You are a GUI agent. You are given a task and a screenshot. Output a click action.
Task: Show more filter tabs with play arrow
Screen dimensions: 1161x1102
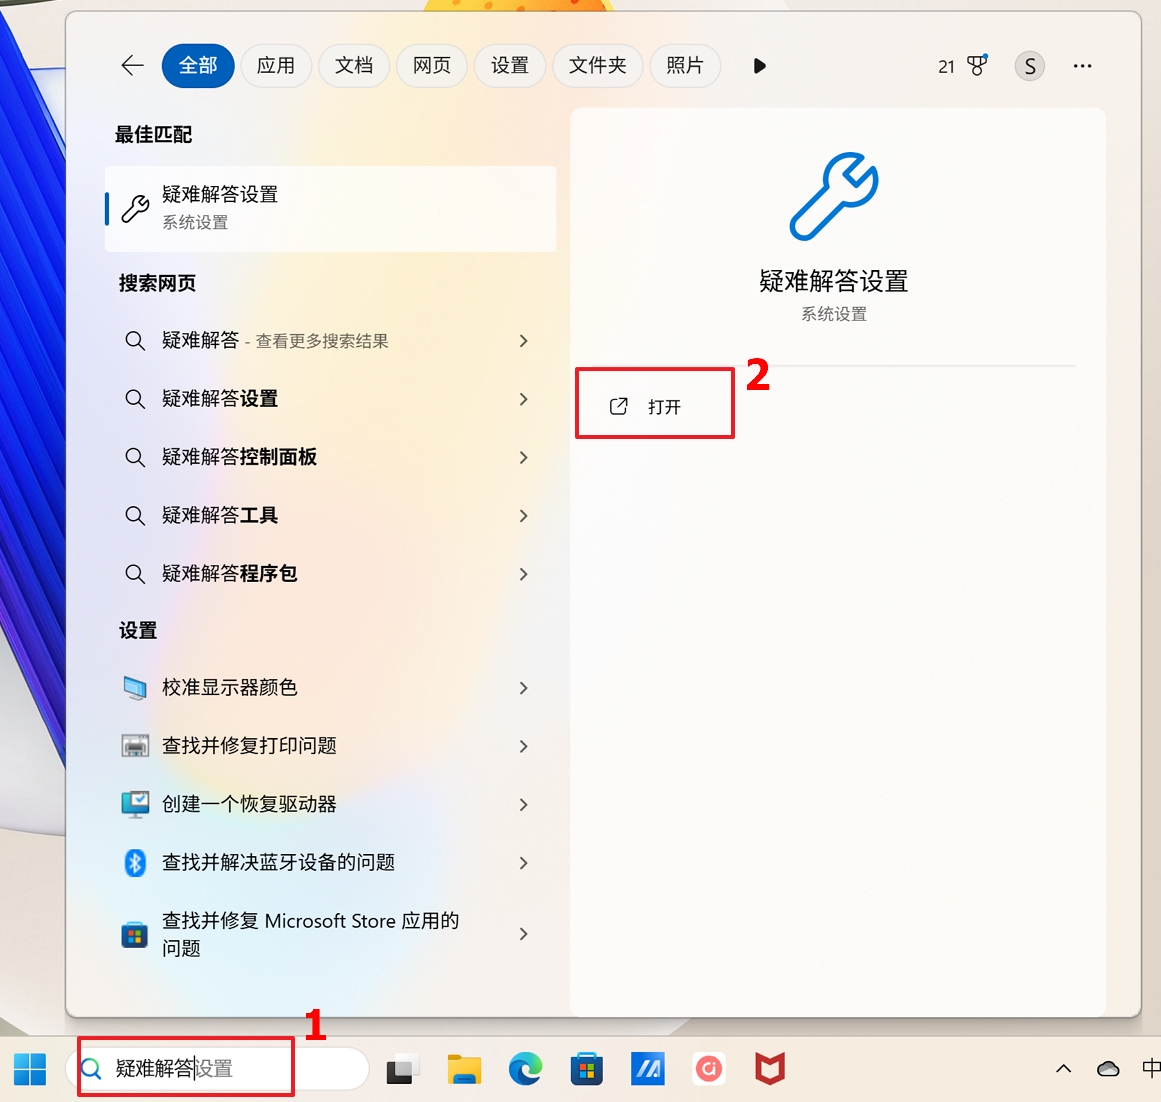pos(759,66)
